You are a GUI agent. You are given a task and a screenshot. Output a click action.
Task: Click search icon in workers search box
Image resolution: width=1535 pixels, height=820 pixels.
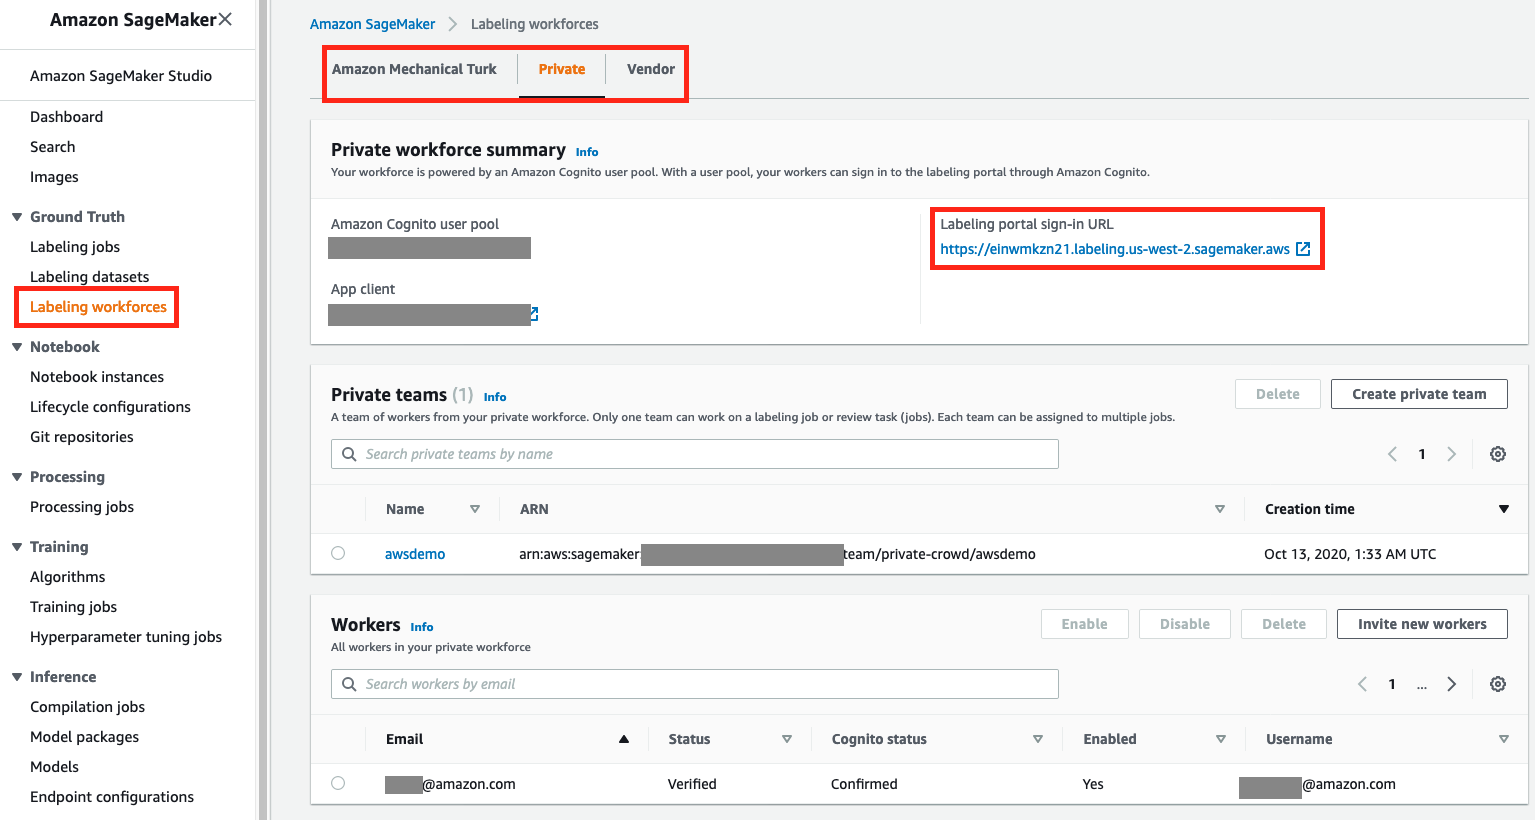[x=349, y=684]
